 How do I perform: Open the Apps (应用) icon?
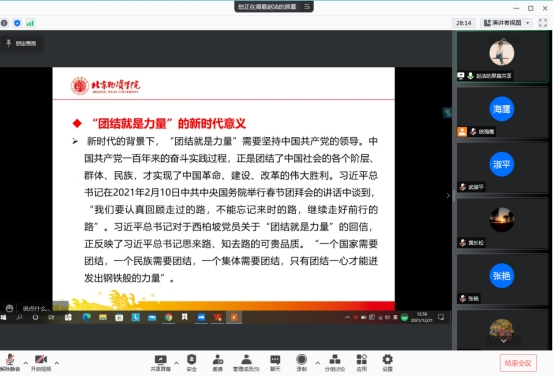tap(361, 363)
